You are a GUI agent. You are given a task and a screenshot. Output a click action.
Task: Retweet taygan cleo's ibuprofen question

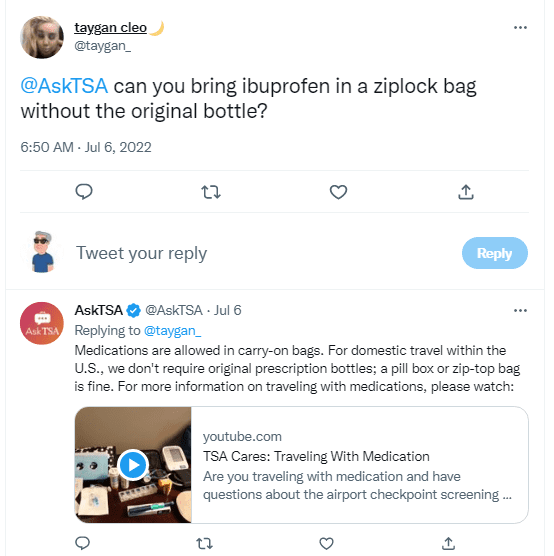pyautogui.click(x=211, y=192)
